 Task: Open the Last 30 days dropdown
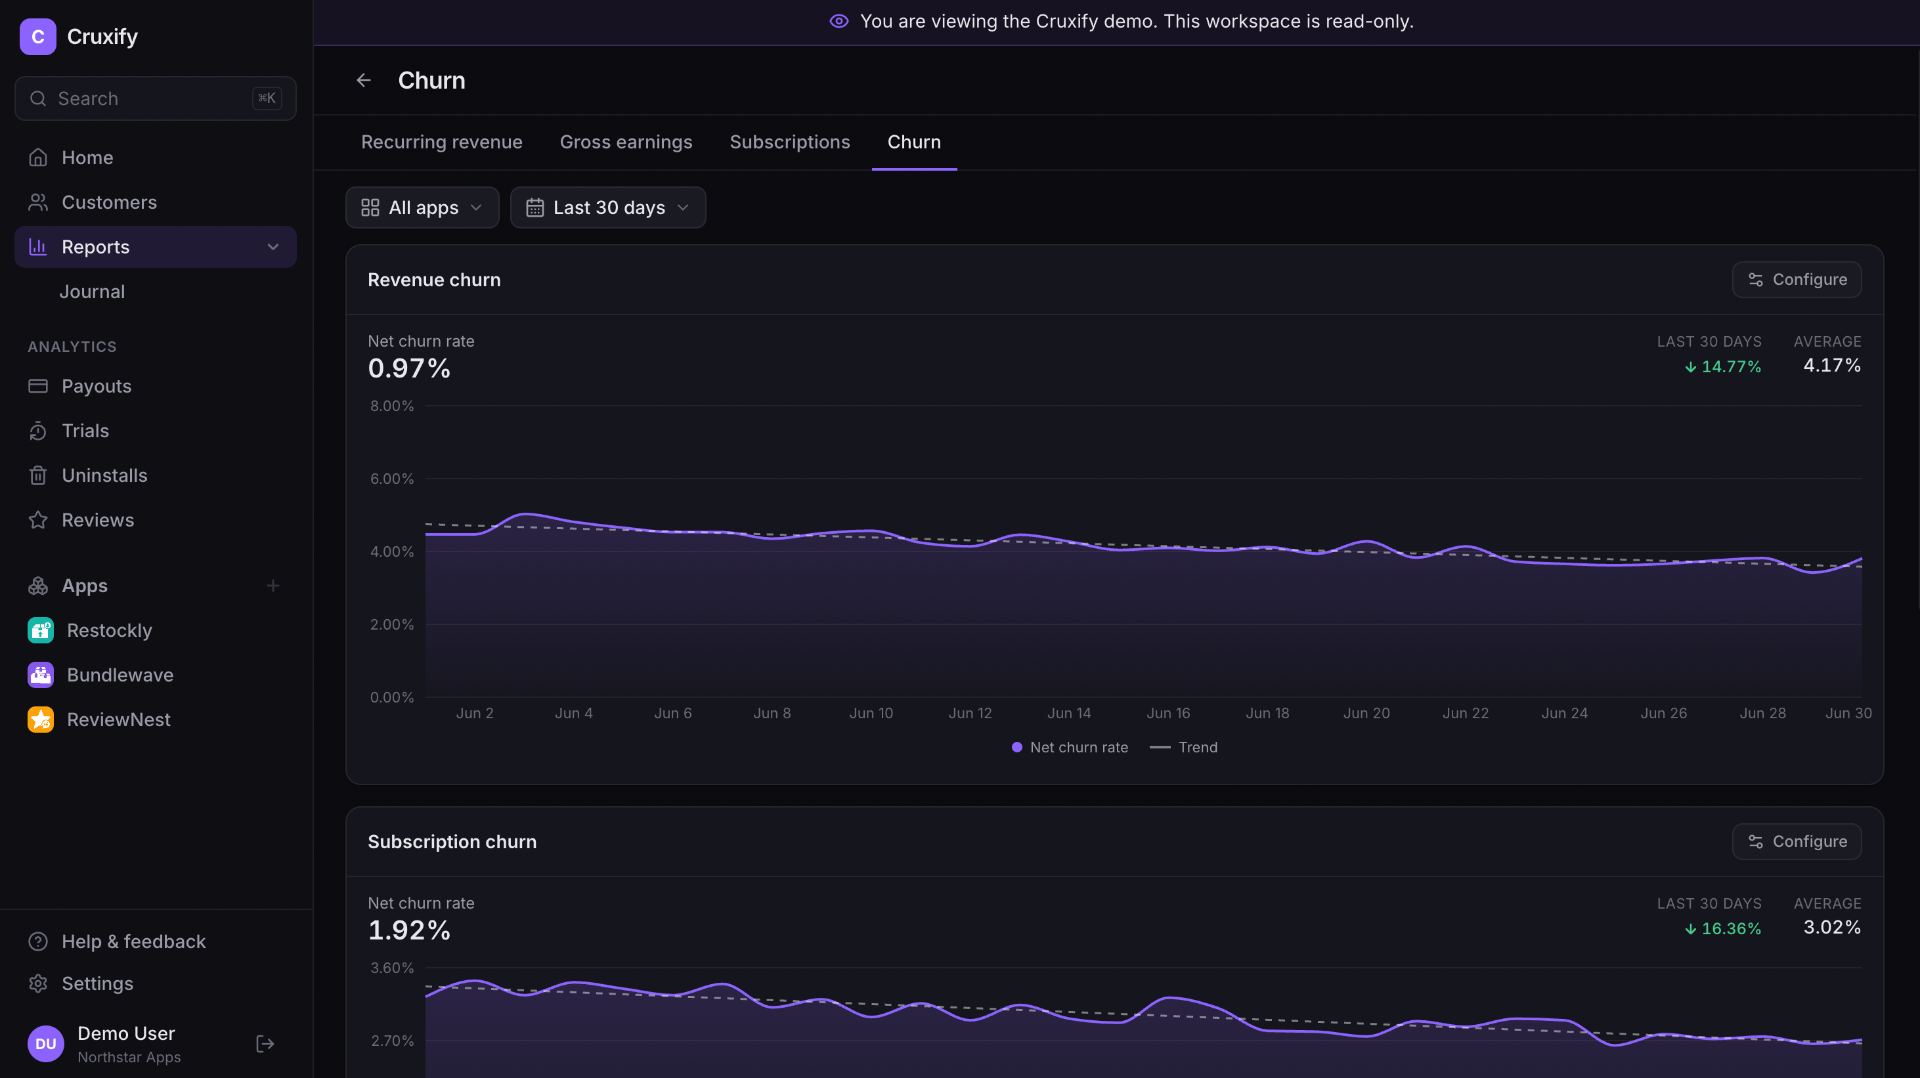coord(608,208)
